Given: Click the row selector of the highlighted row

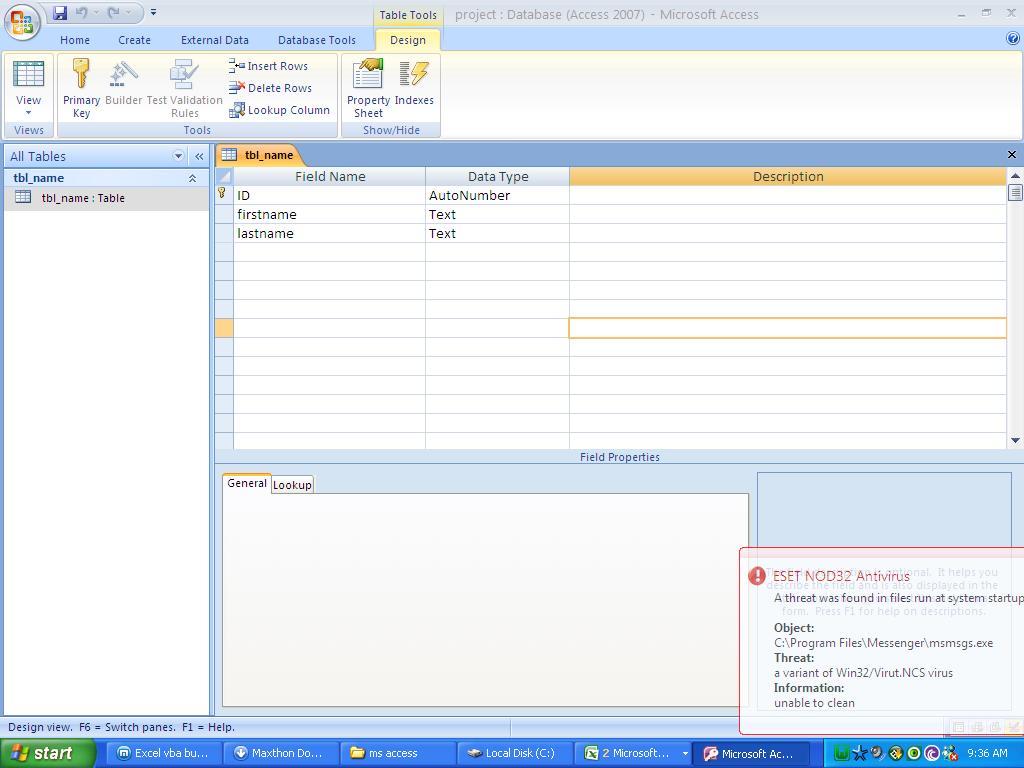Looking at the screenshot, I should [224, 328].
